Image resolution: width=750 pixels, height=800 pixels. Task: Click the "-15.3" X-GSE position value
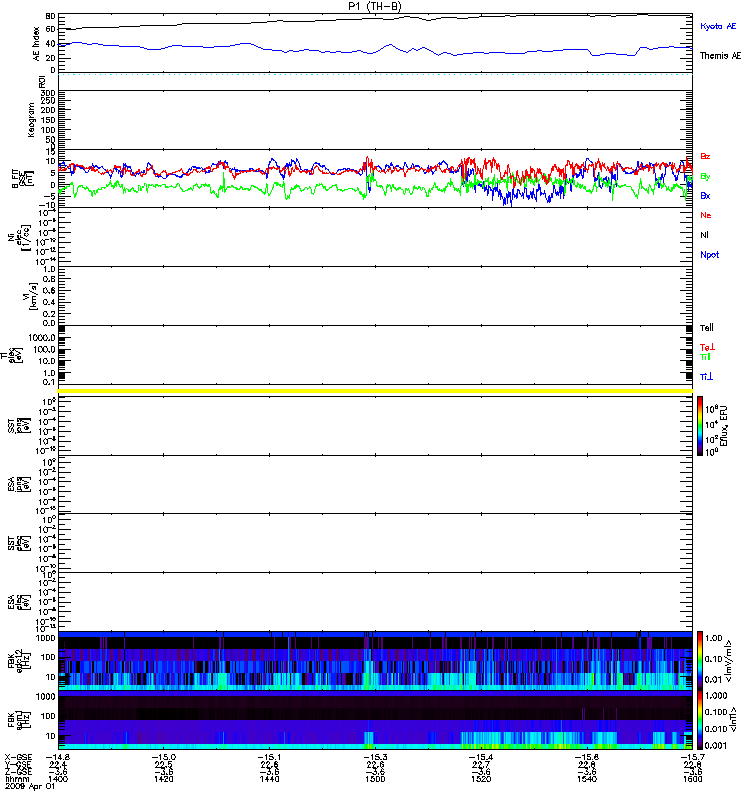pos(375,757)
